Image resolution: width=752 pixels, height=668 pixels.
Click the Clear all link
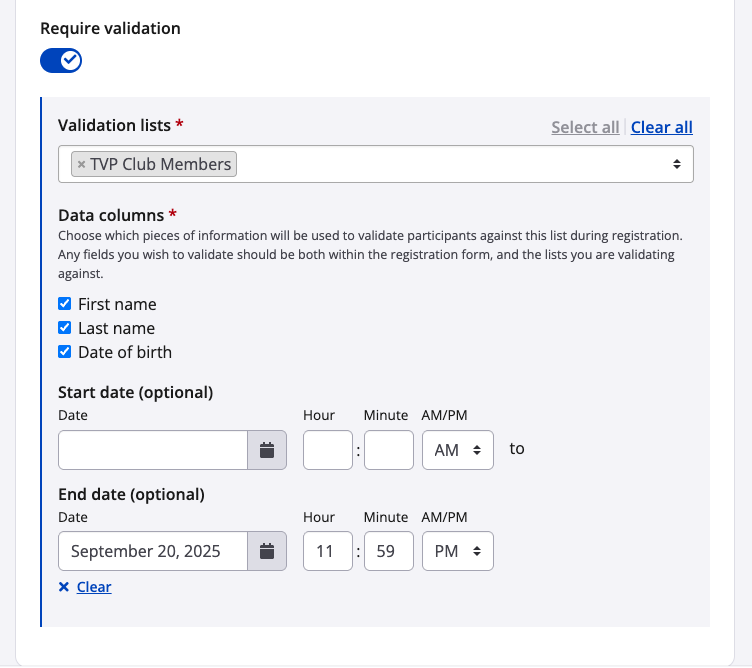click(x=662, y=127)
